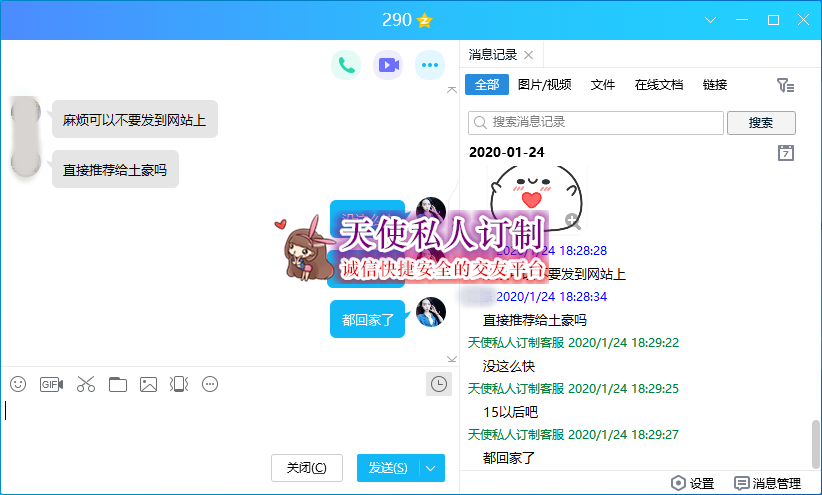Click the message records scrollbar
Image resolution: width=822 pixels, height=495 pixels.
tap(815, 440)
